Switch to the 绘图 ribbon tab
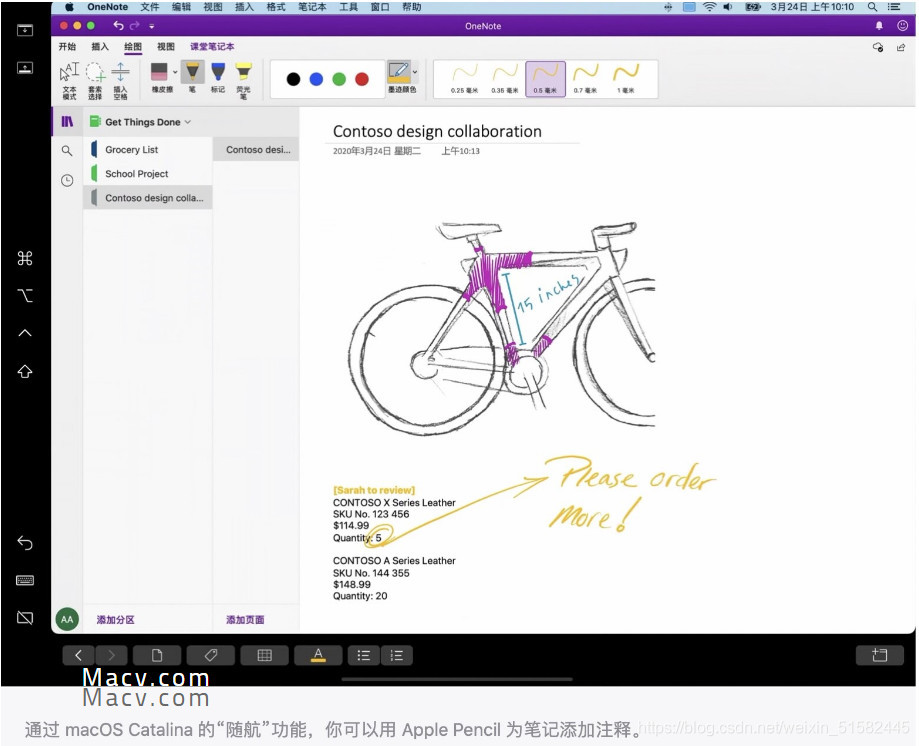 click(133, 46)
